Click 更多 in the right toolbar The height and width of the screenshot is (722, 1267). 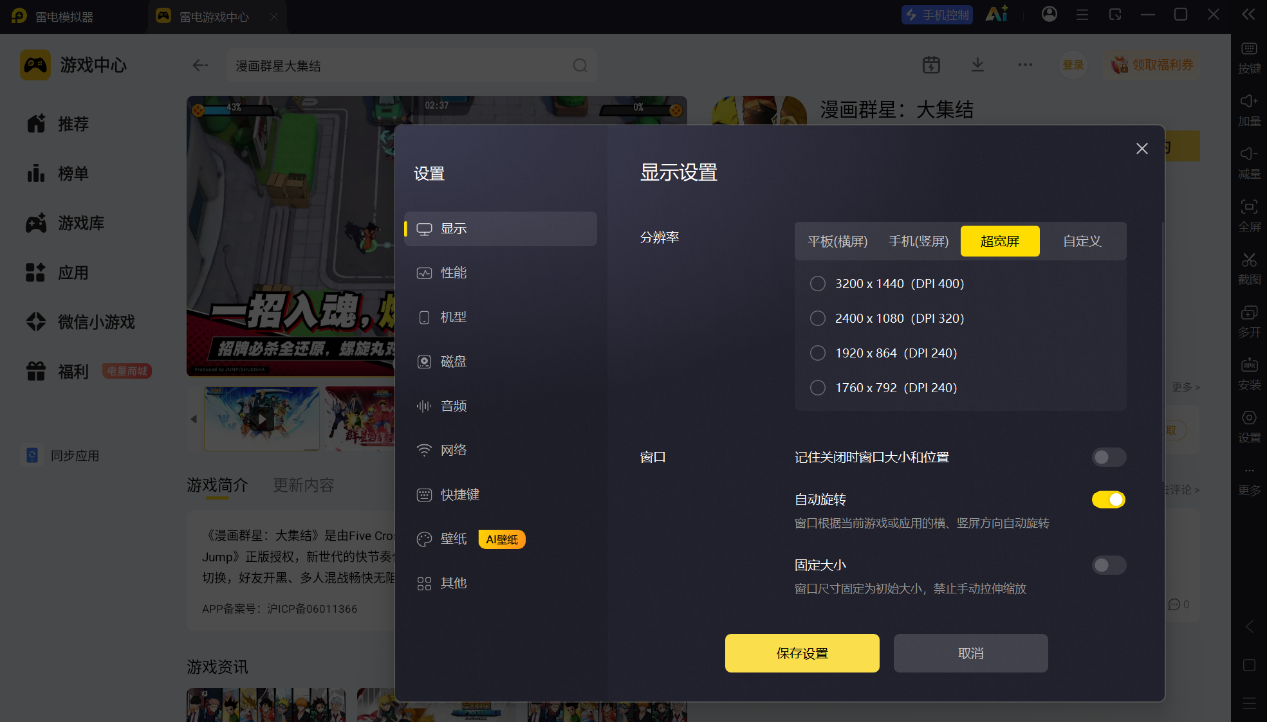(x=1249, y=480)
